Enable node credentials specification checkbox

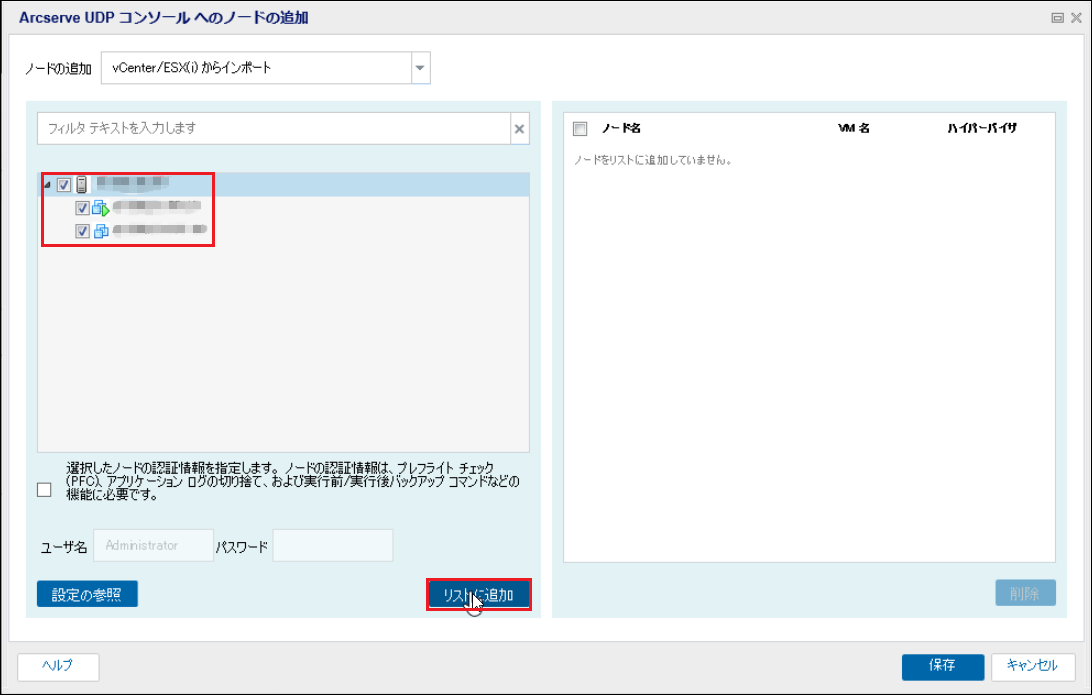pyautogui.click(x=44, y=489)
